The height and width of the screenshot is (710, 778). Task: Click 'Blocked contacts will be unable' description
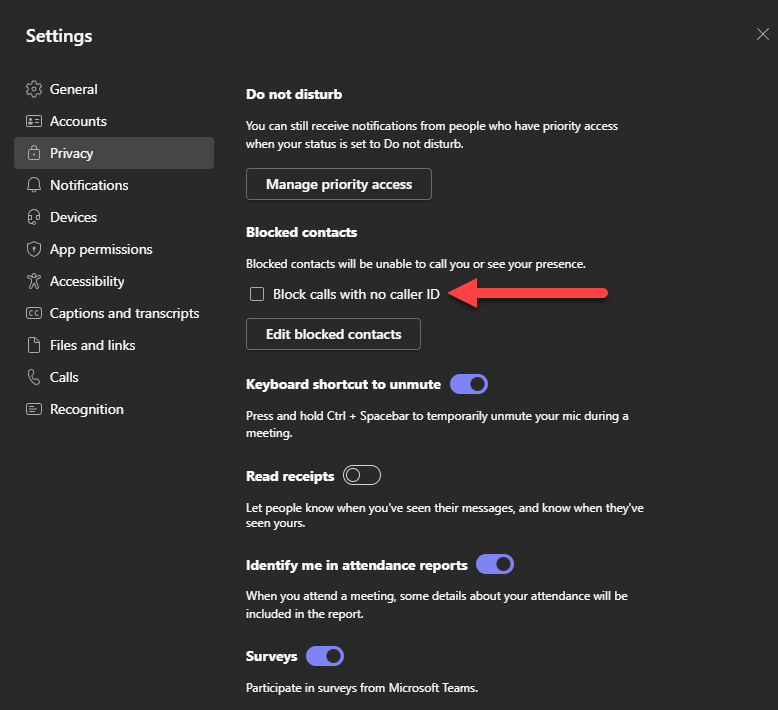click(x=416, y=264)
